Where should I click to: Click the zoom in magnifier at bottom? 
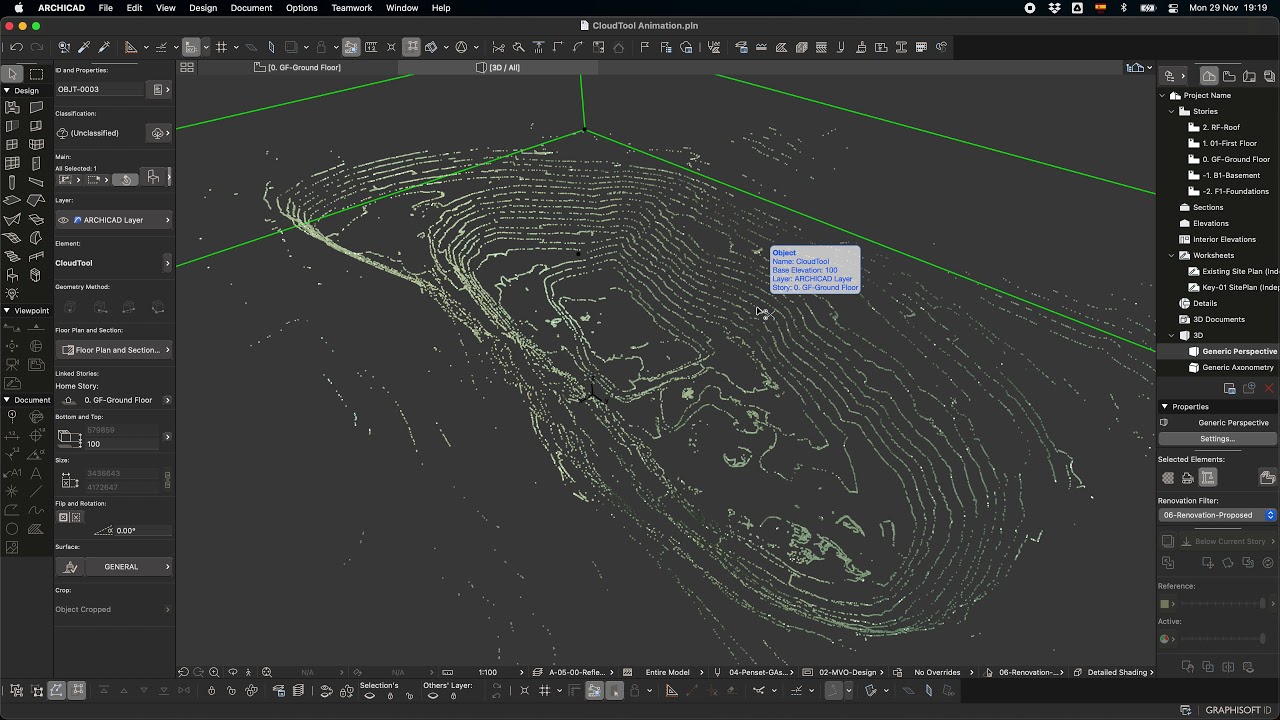(214, 672)
